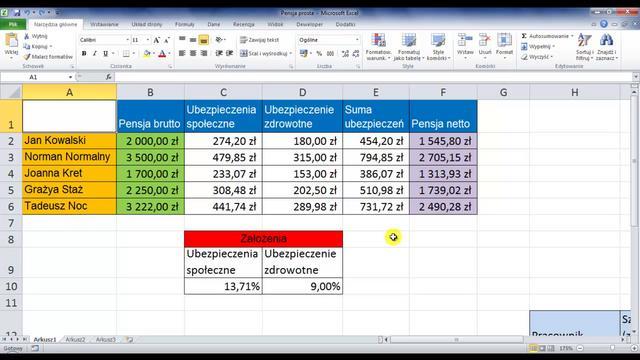This screenshot has height=360, width=640.
Task: Click the red font color A
Action: tap(162, 53)
